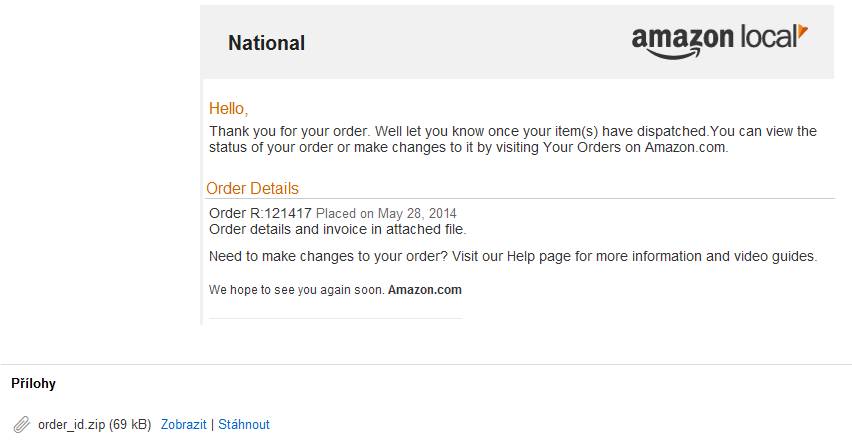Click the (69 kB) attachment size label
This screenshot has height=442, width=852.
pos(130,425)
